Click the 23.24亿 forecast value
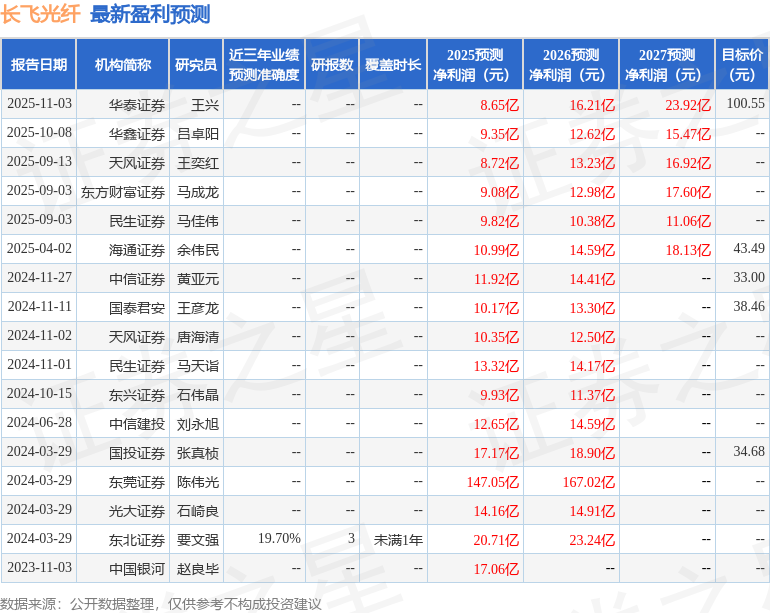The width and height of the screenshot is (770, 613). coord(592,539)
